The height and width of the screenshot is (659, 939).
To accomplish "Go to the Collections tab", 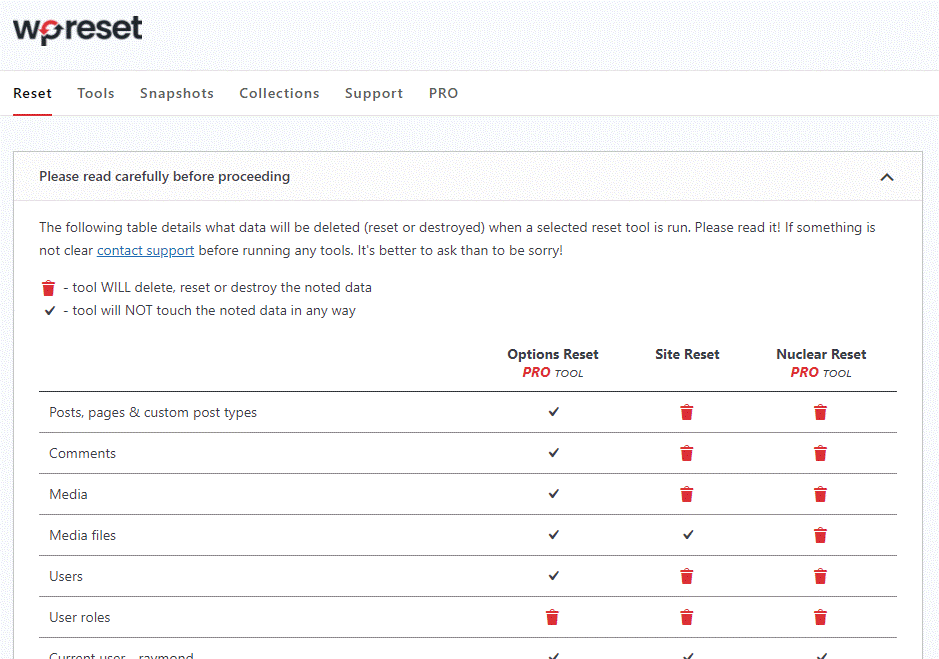I will [279, 93].
